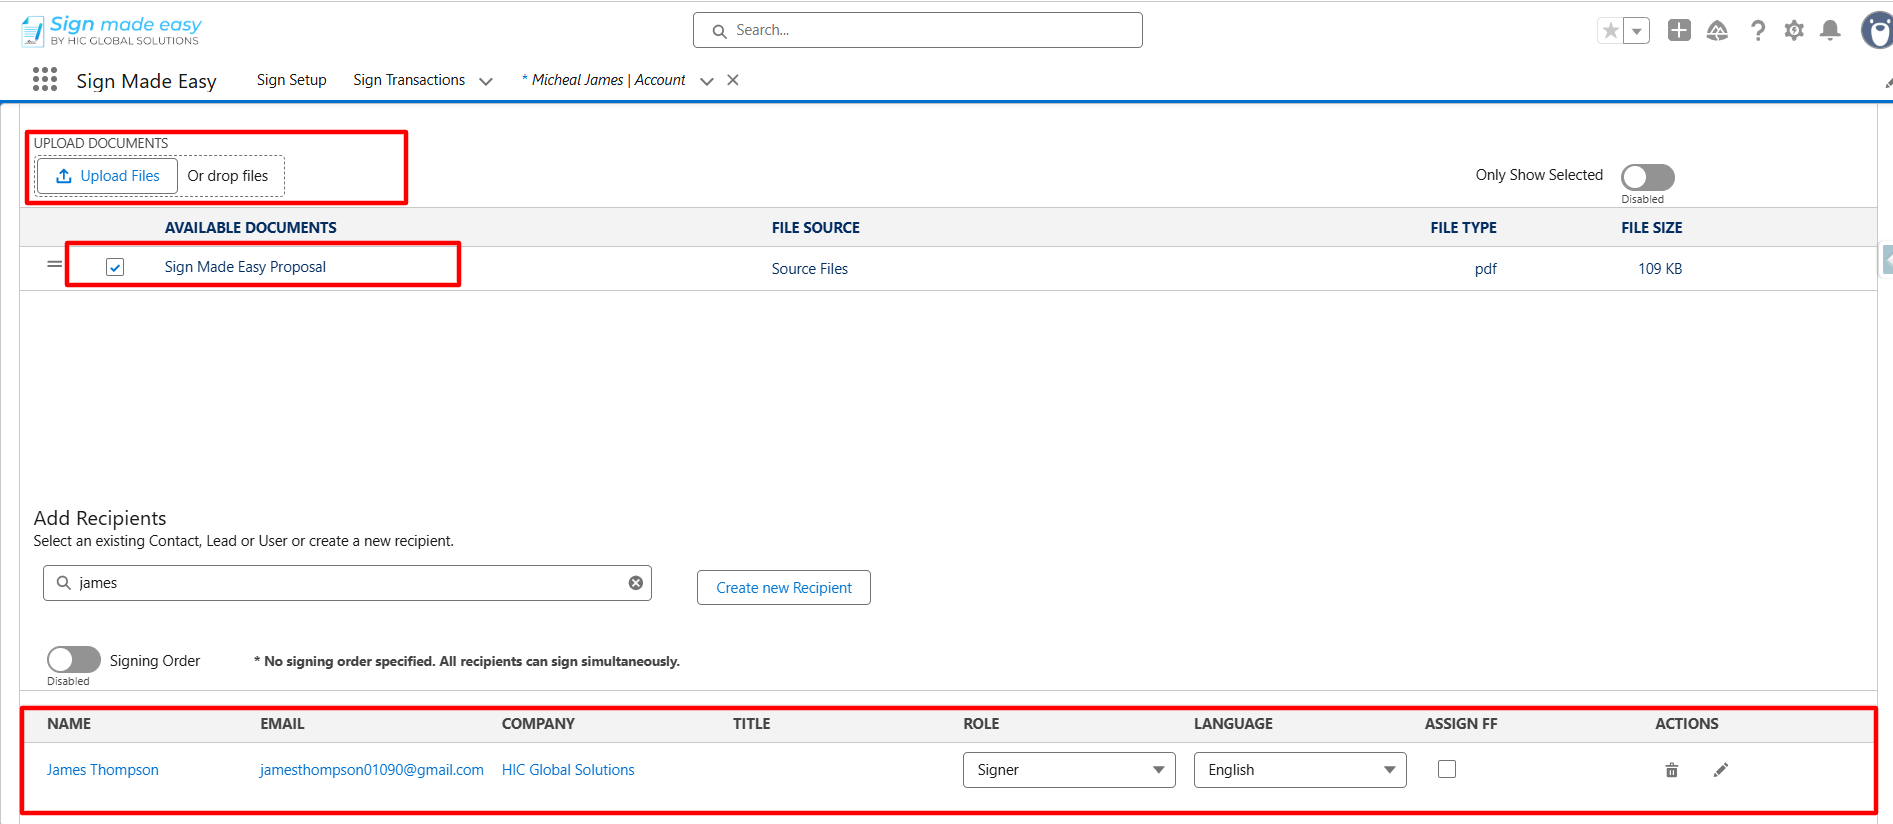Click the global actions plus icon
This screenshot has height=824, width=1893.
coord(1679,30)
